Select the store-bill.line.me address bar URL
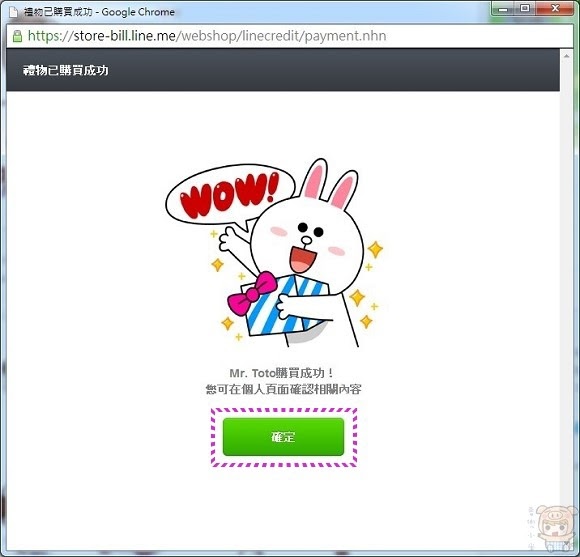The width and height of the screenshot is (580, 557). tap(207, 36)
